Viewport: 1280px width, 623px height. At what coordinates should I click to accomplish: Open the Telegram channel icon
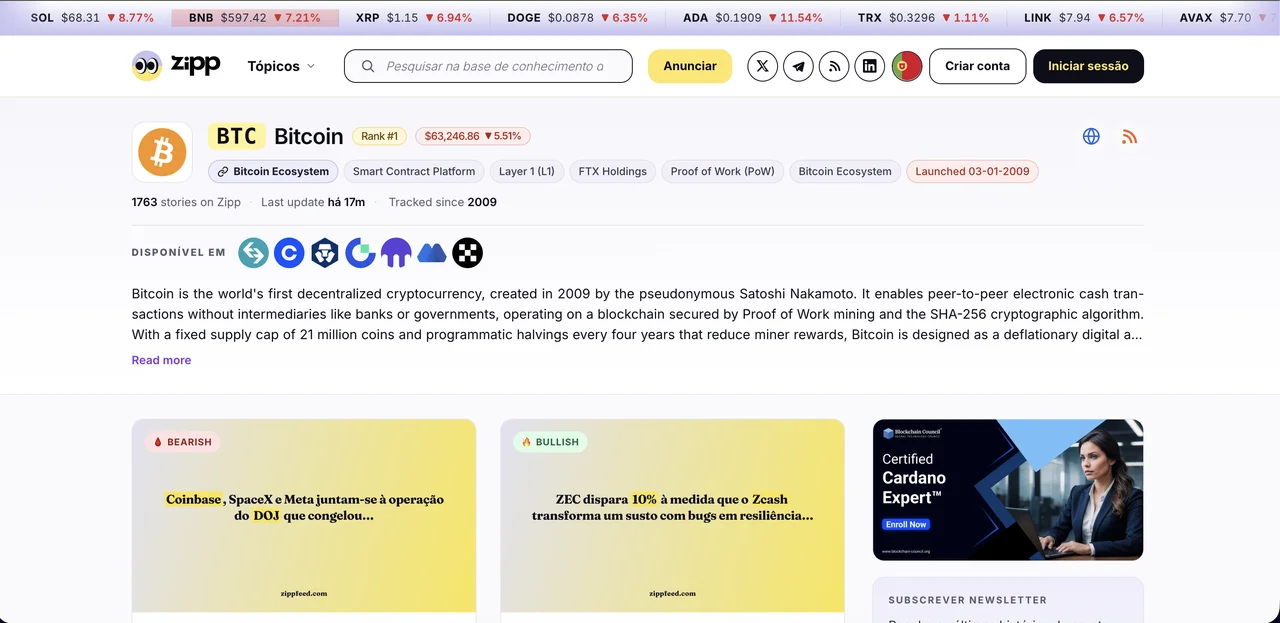798,66
